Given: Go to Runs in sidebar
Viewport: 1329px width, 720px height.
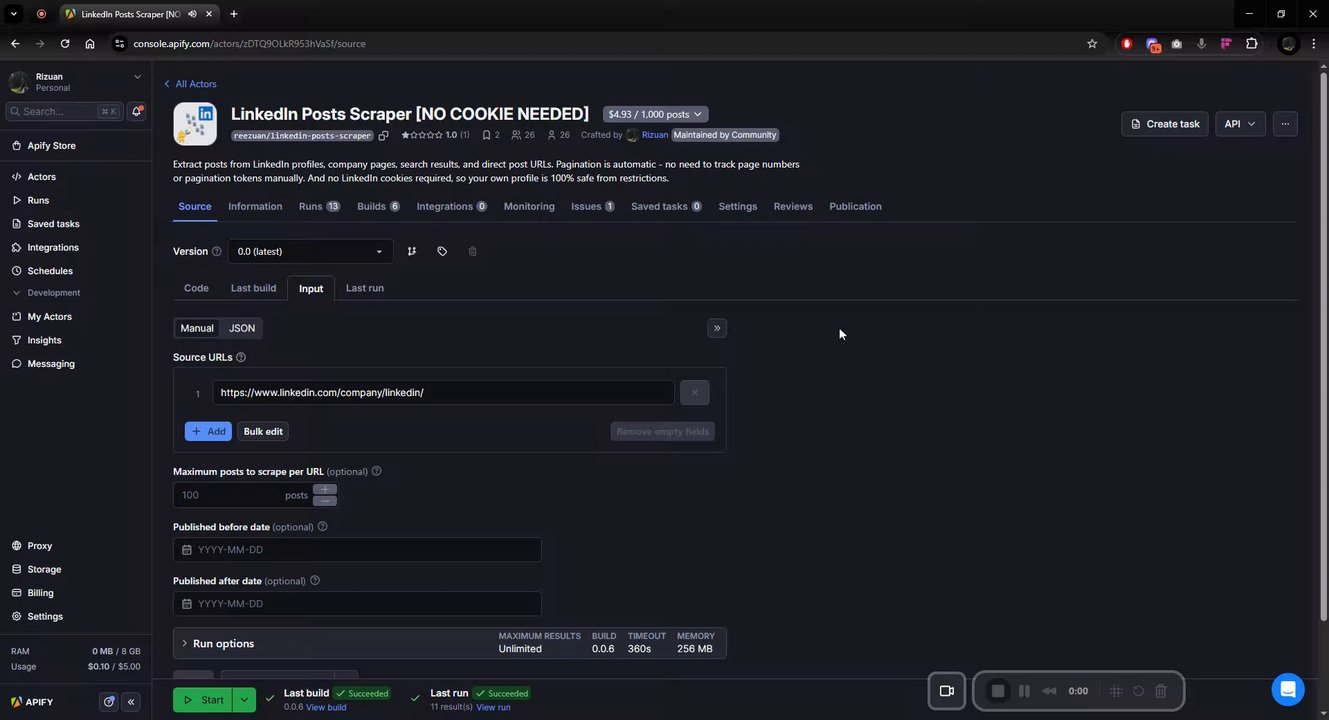Looking at the screenshot, I should (x=38, y=200).
